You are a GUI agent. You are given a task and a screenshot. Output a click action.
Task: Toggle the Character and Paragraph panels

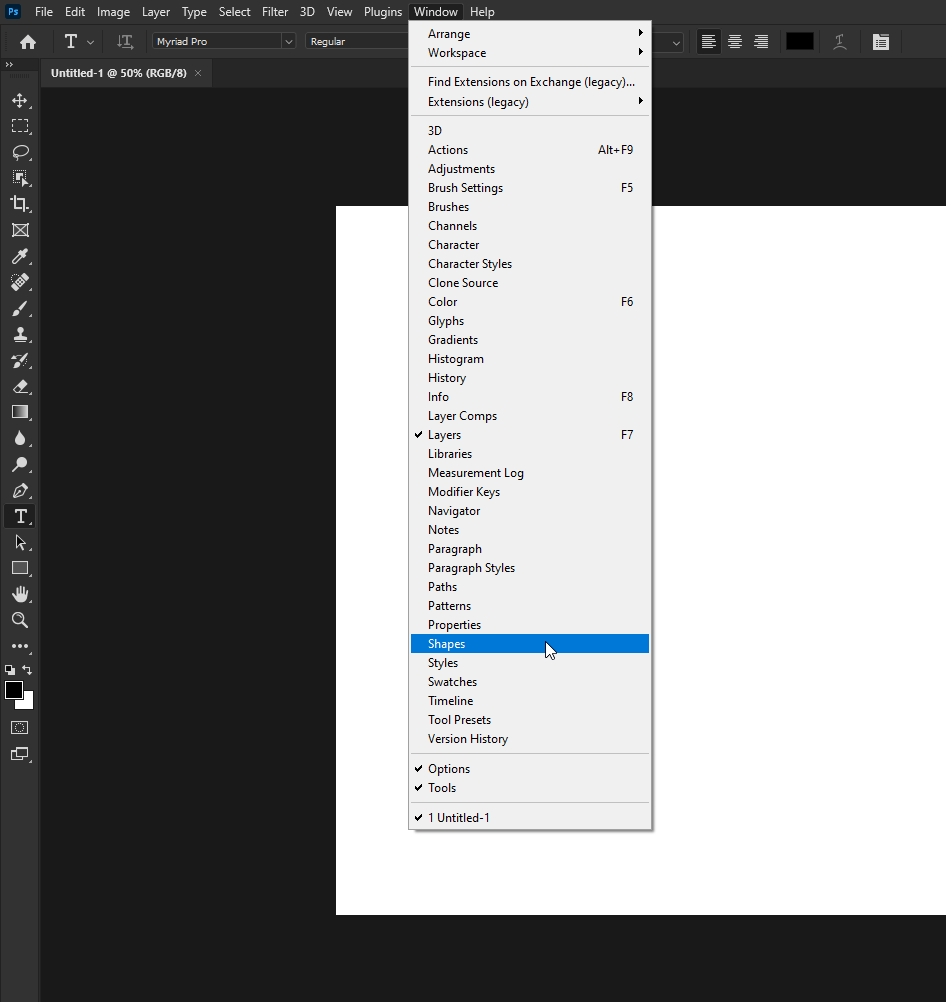coord(878,41)
